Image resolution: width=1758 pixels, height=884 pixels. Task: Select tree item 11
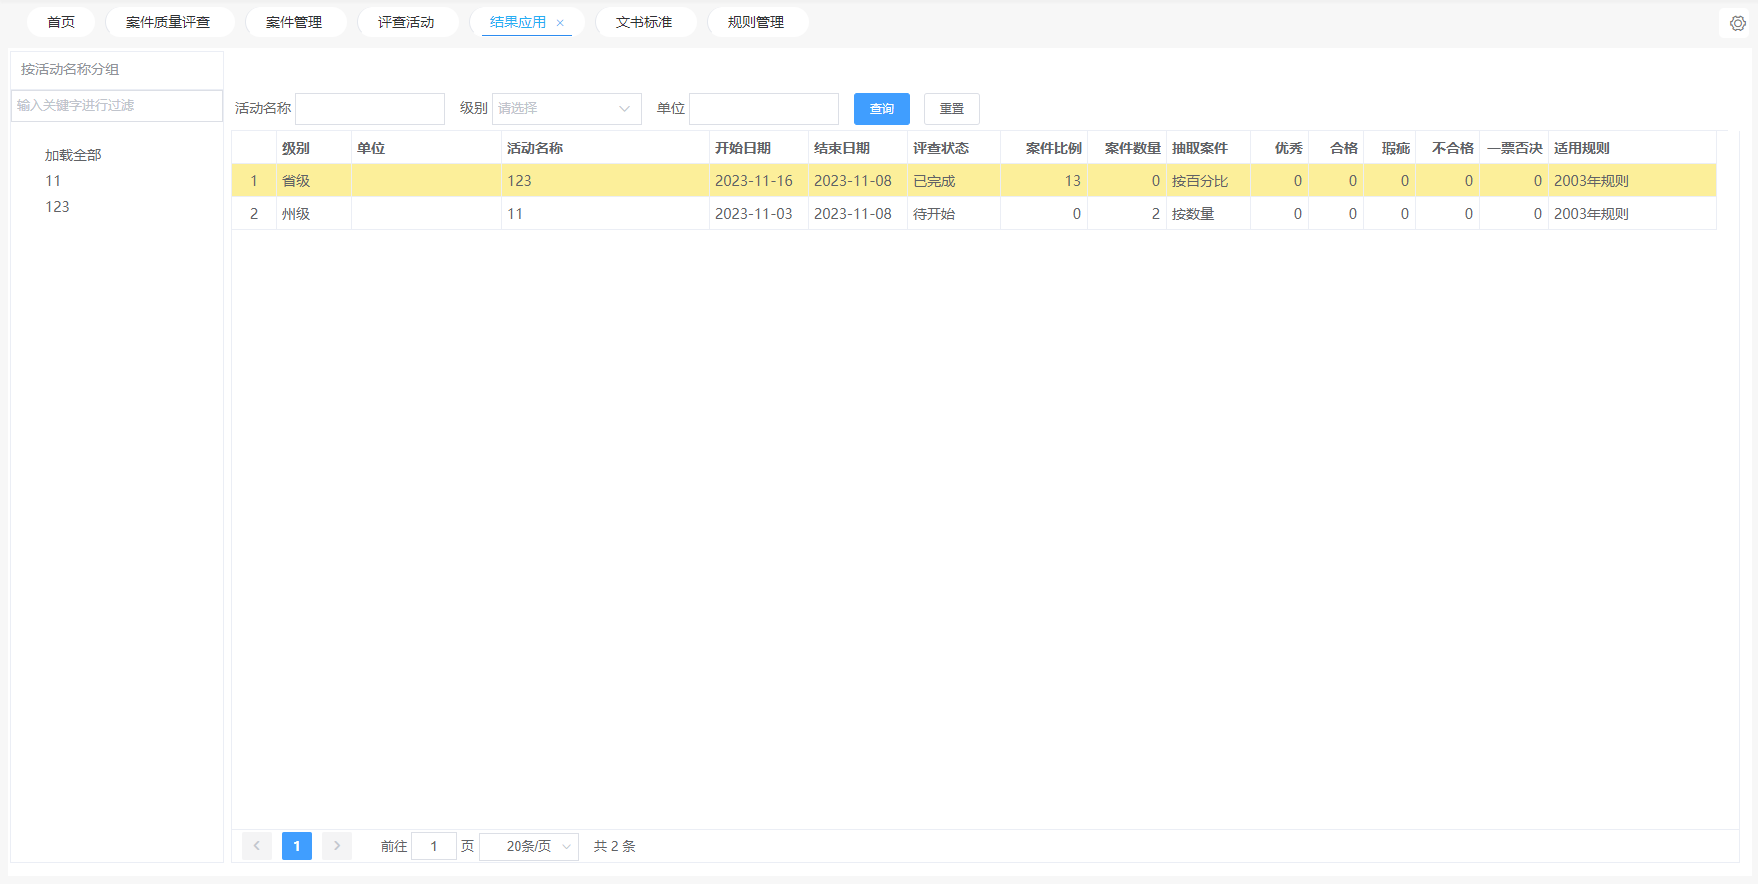click(x=53, y=181)
